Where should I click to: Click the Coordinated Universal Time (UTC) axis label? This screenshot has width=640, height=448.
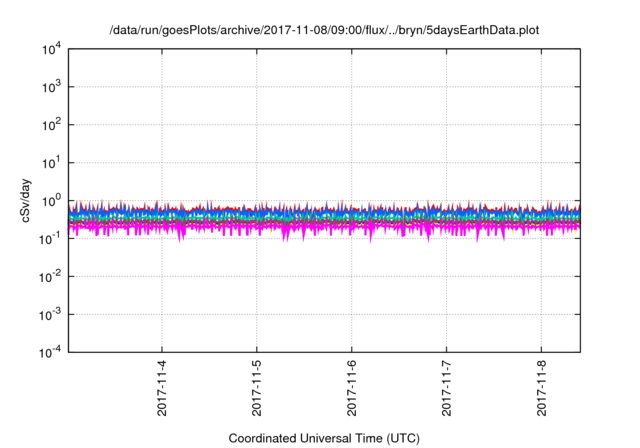tap(324, 439)
